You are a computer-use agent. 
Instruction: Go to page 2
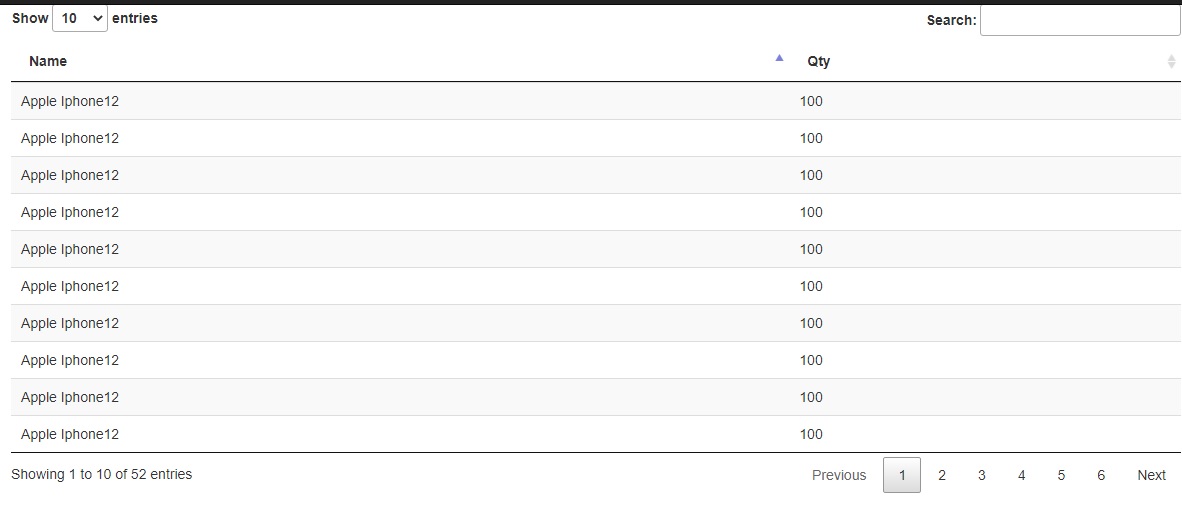tap(942, 475)
